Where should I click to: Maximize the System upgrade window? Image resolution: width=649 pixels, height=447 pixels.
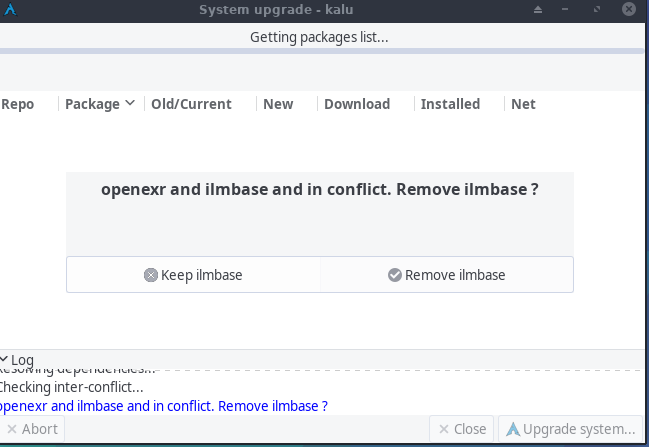596,10
